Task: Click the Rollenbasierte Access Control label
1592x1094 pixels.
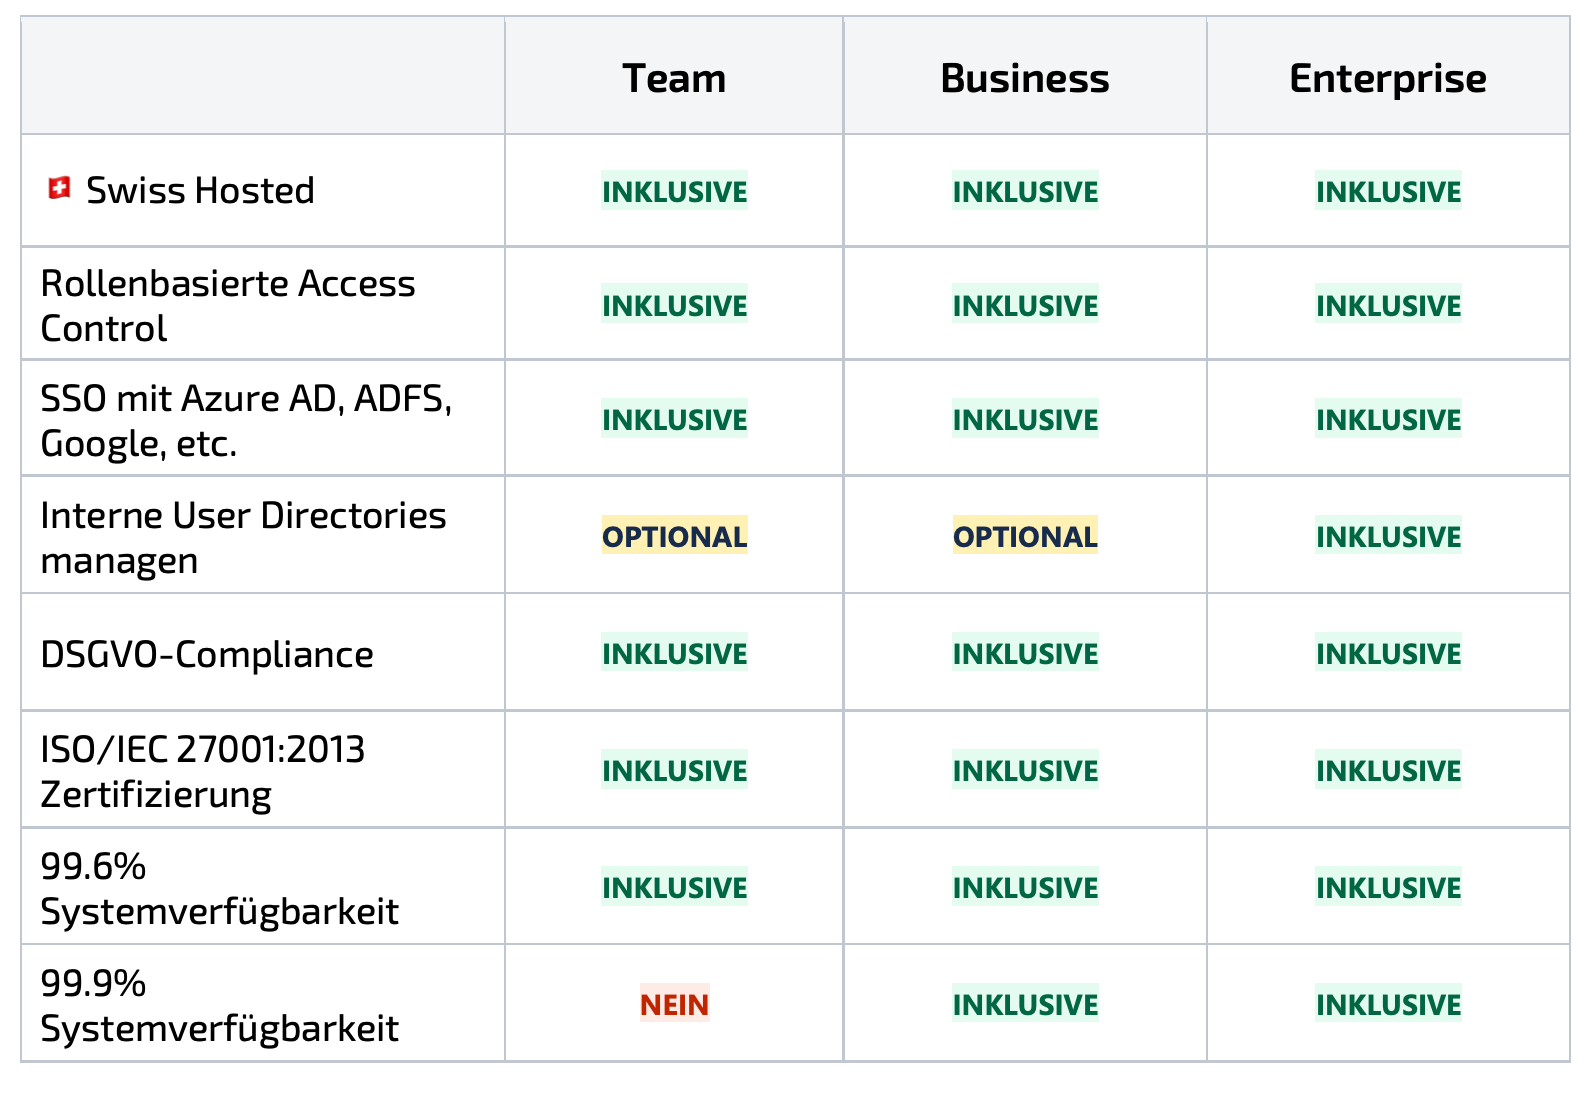Action: [228, 305]
